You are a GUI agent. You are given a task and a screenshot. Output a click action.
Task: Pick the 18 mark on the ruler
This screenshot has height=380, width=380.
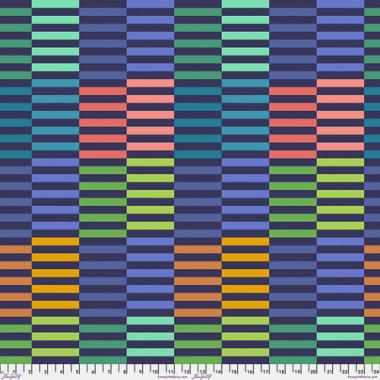tap(281, 372)
